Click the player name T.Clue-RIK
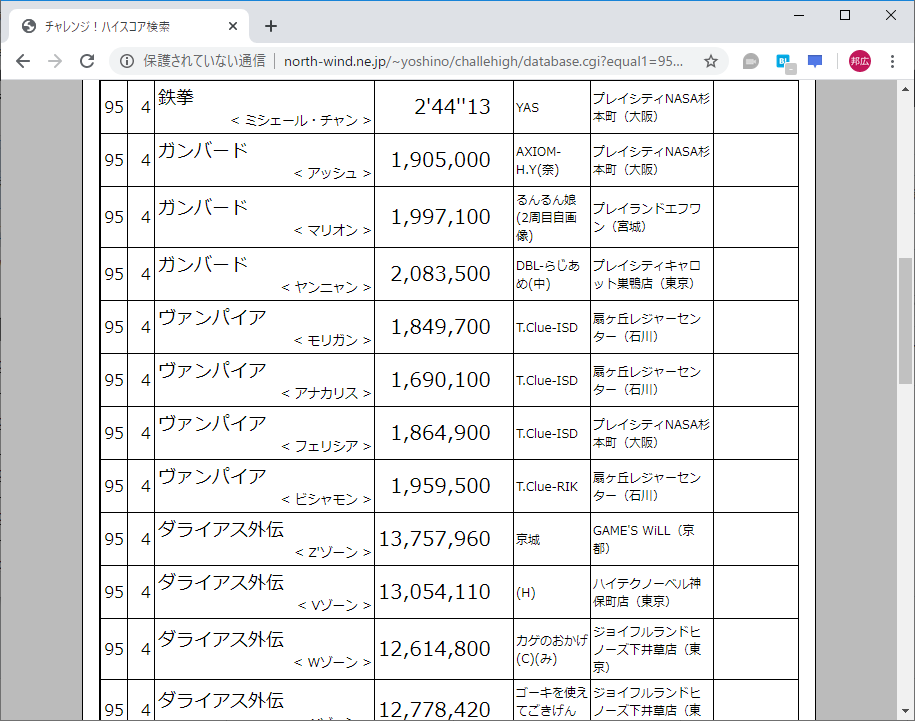 pyautogui.click(x=547, y=486)
